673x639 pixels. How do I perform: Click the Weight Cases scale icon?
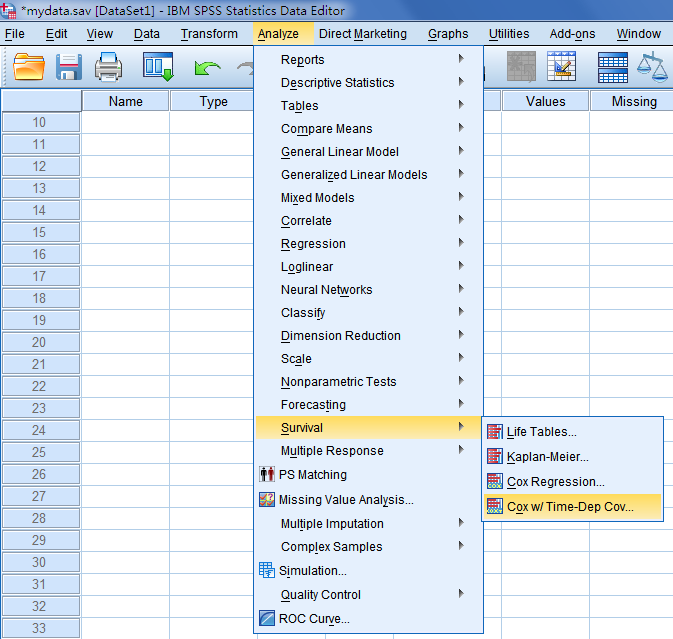(653, 68)
